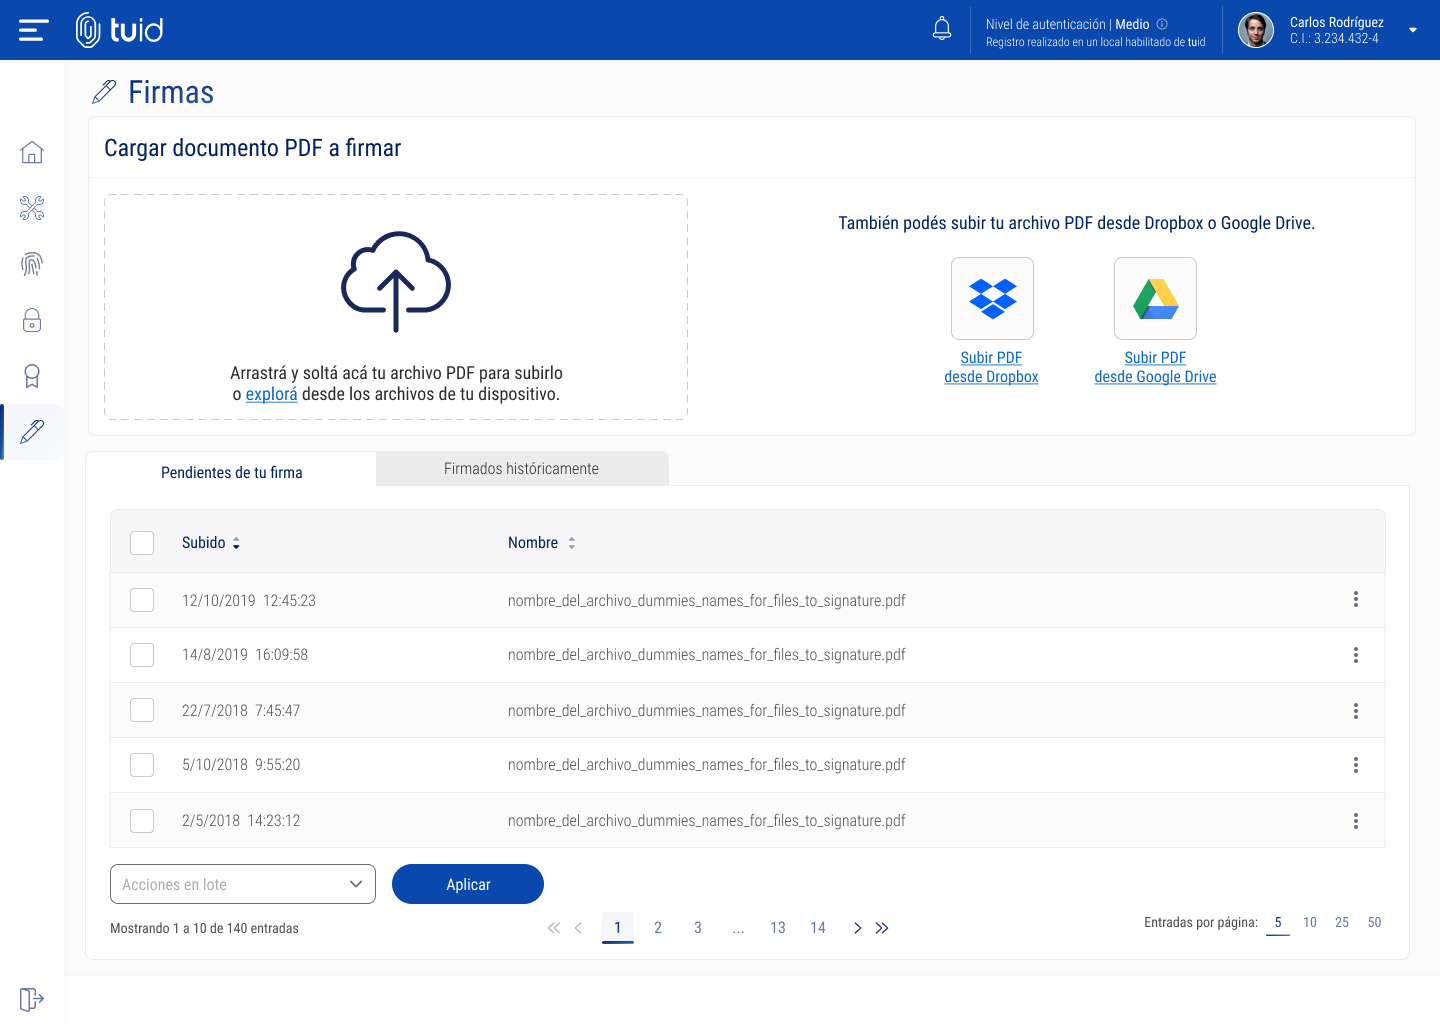The height and width of the screenshot is (1024, 1440).
Task: Open the badge certificate sidebar section
Action: click(32, 376)
